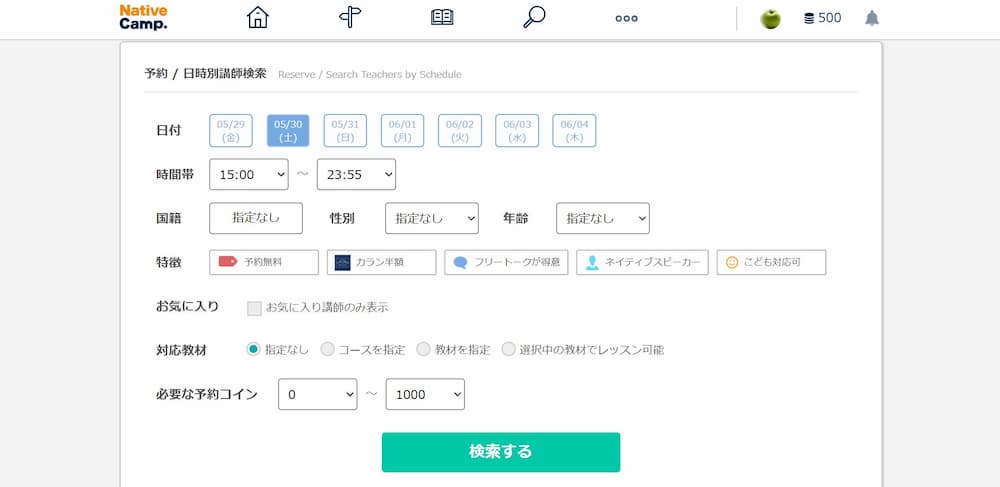Open the magnifier teacher search icon

[x=534, y=17]
